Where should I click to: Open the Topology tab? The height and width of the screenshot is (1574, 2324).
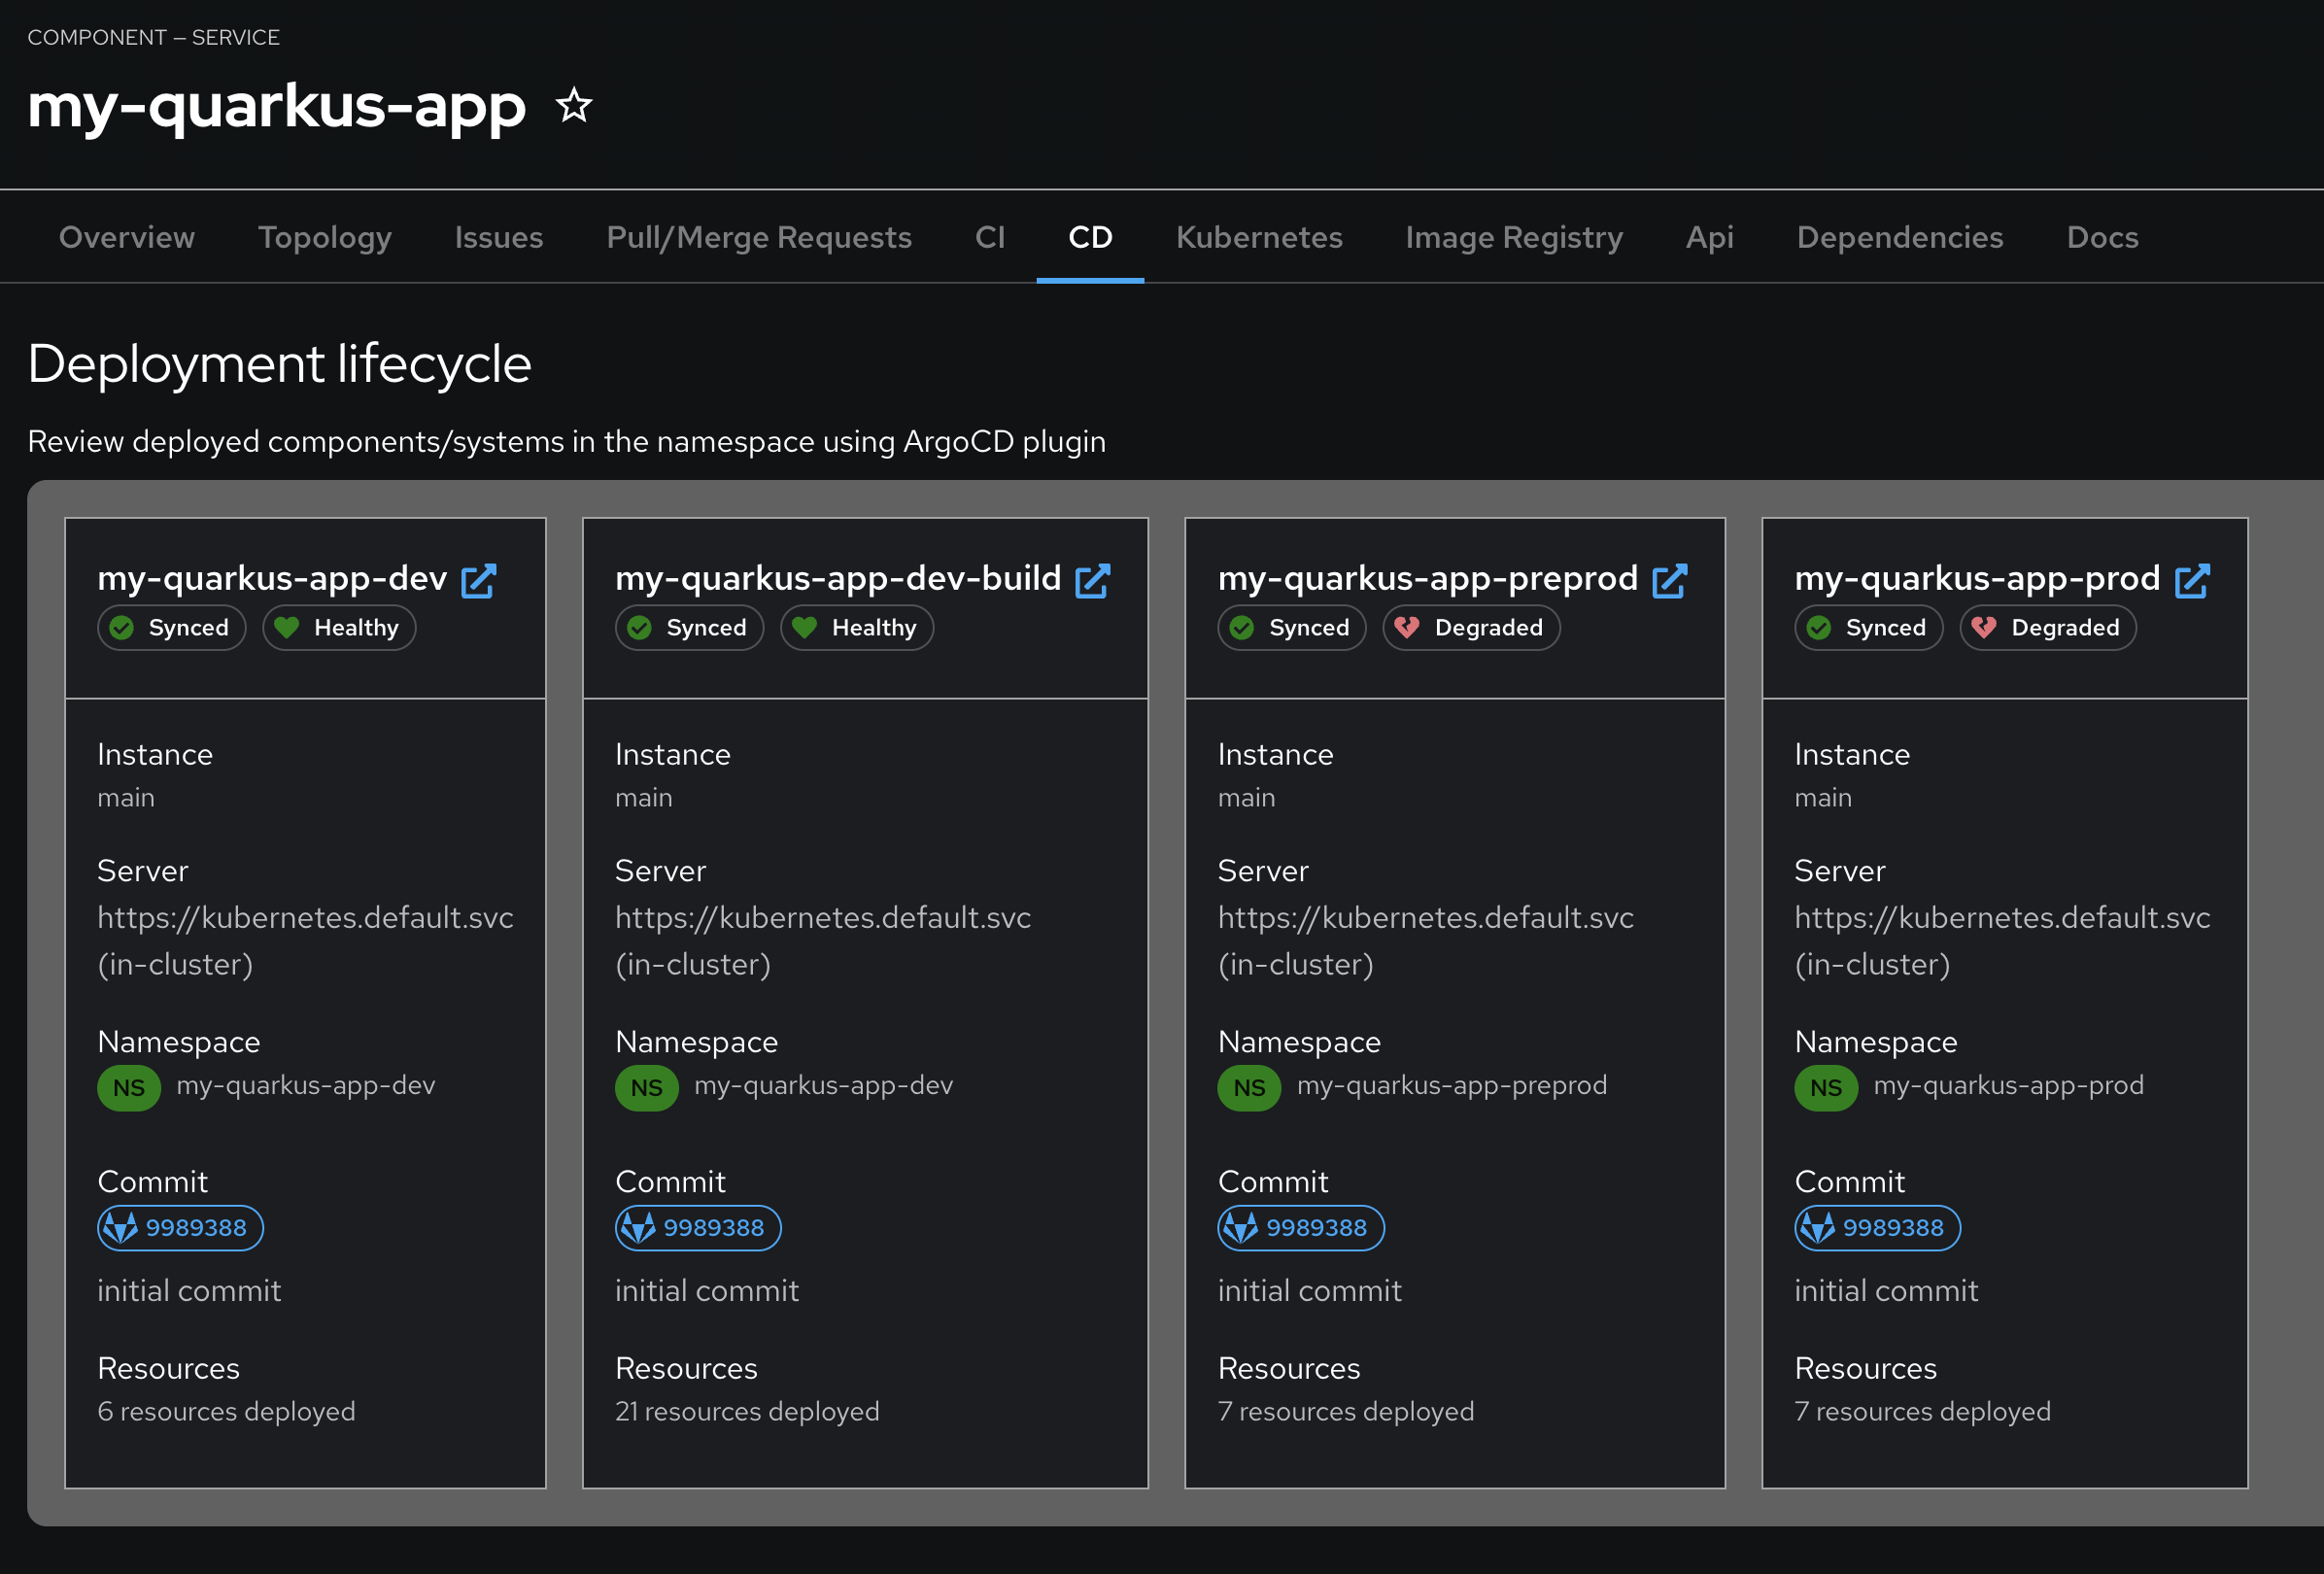point(325,237)
